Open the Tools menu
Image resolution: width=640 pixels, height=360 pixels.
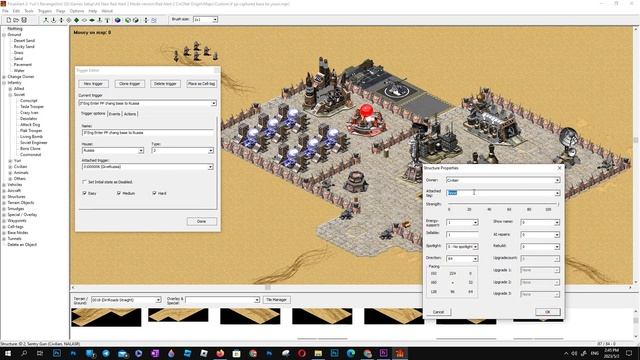point(29,11)
